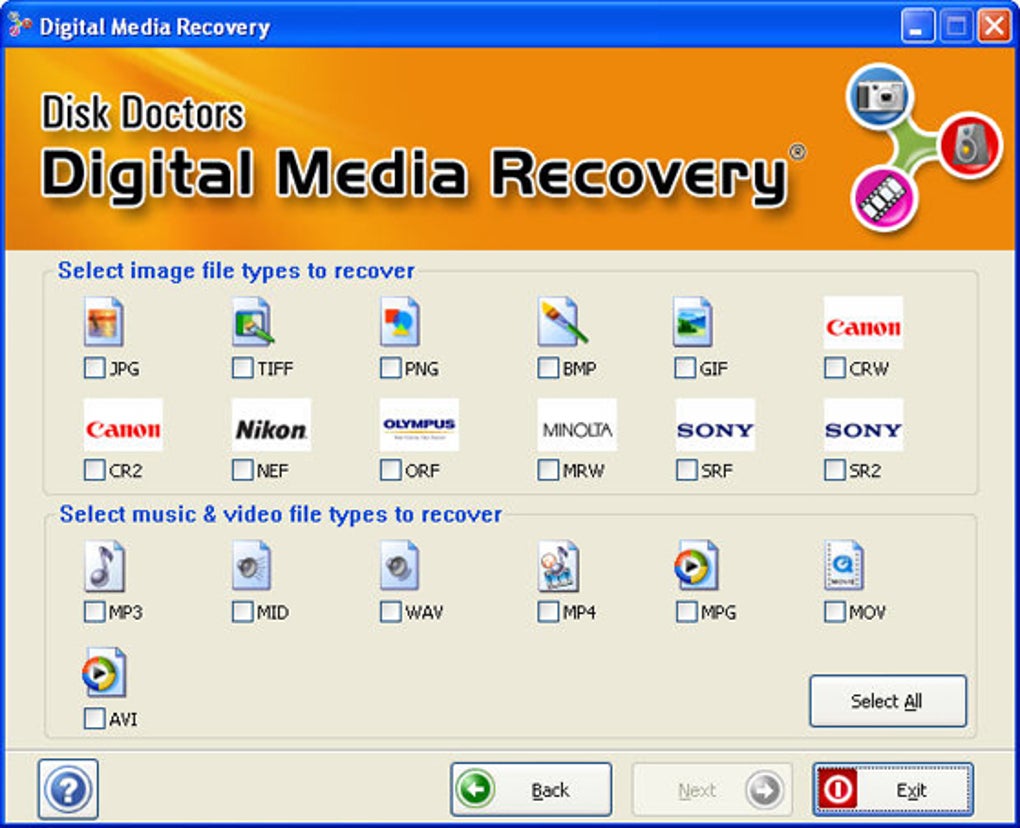This screenshot has height=828, width=1020.
Task: Select the BMP checkbox
Action: 548,367
